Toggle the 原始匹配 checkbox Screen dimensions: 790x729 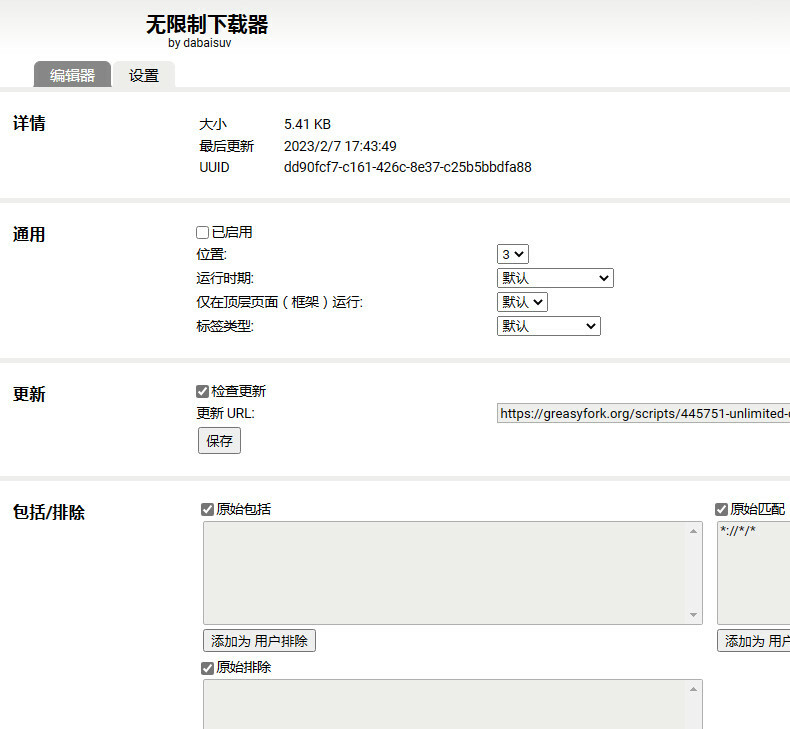coord(722,509)
